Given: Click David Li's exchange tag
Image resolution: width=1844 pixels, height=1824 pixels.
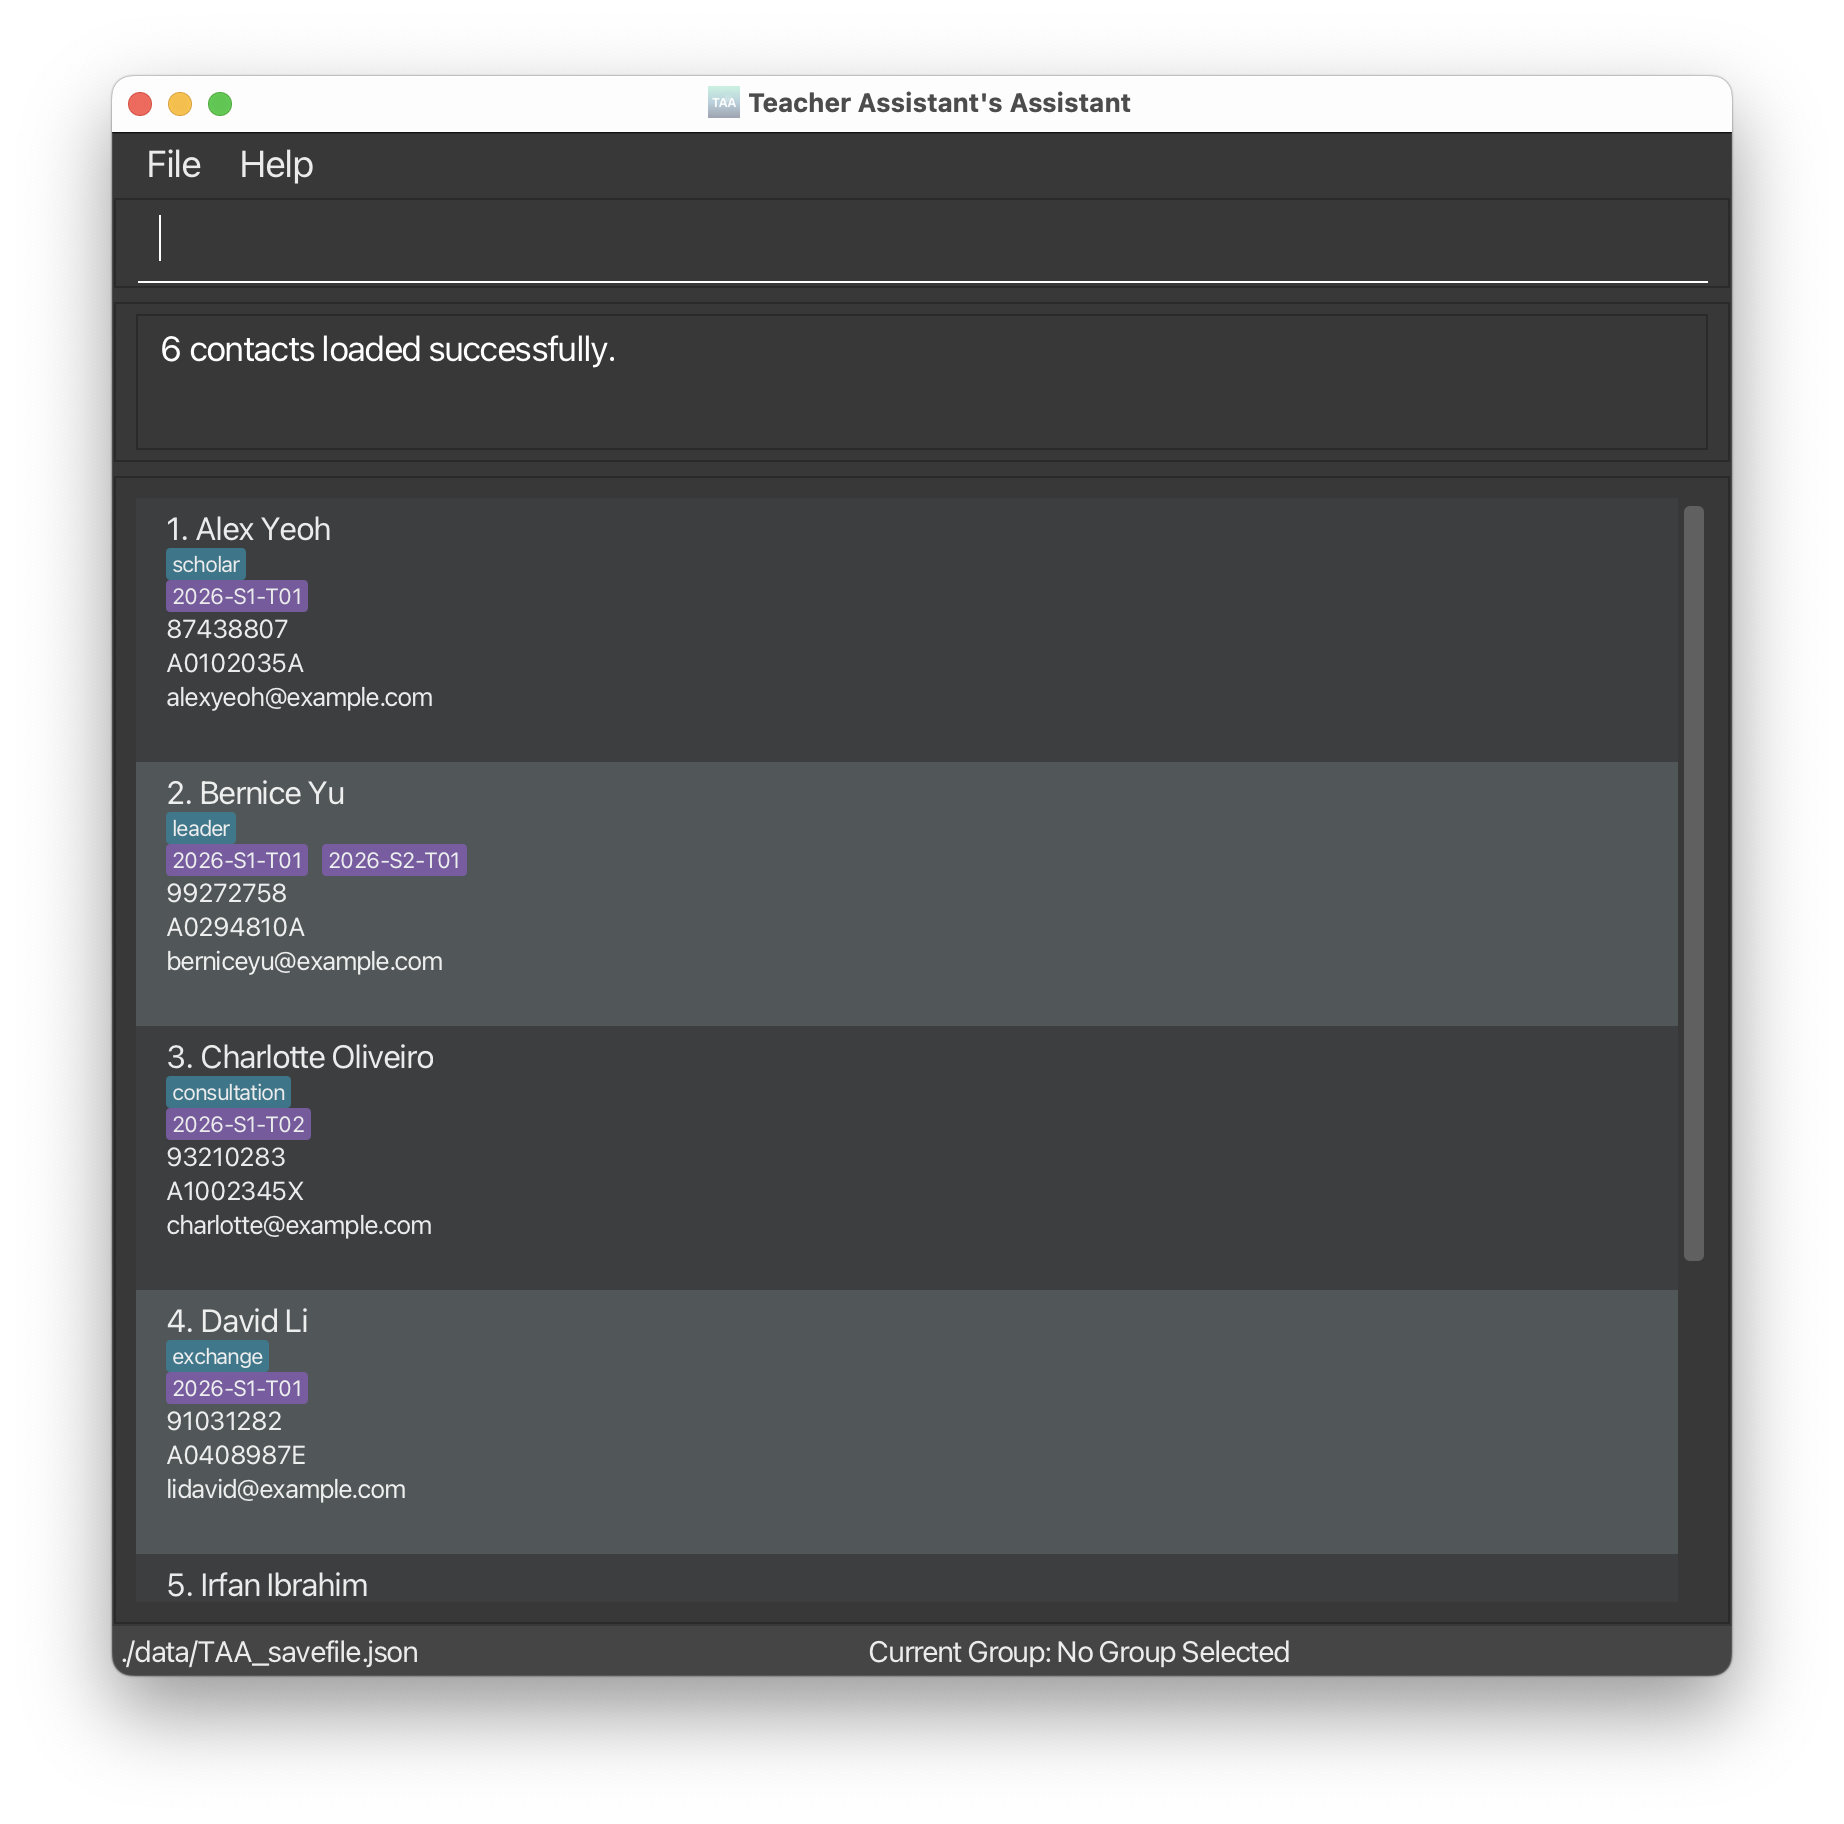Looking at the screenshot, I should click(x=217, y=1356).
